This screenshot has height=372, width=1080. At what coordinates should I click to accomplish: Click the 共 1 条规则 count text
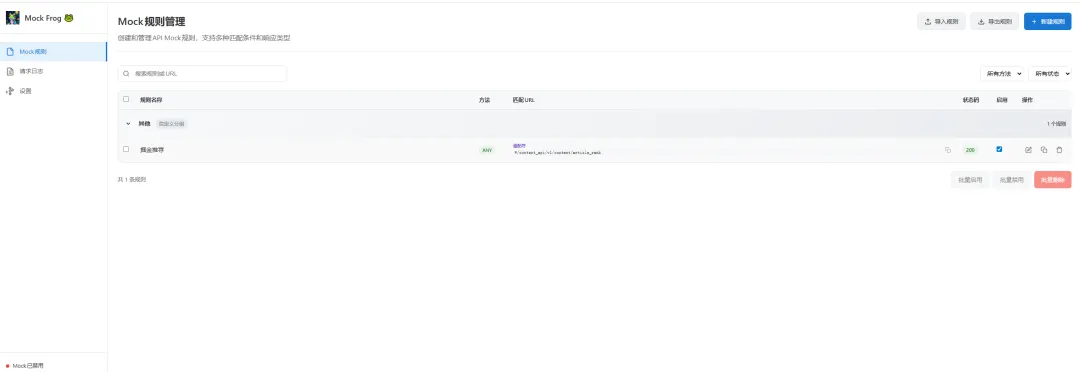[x=132, y=180]
